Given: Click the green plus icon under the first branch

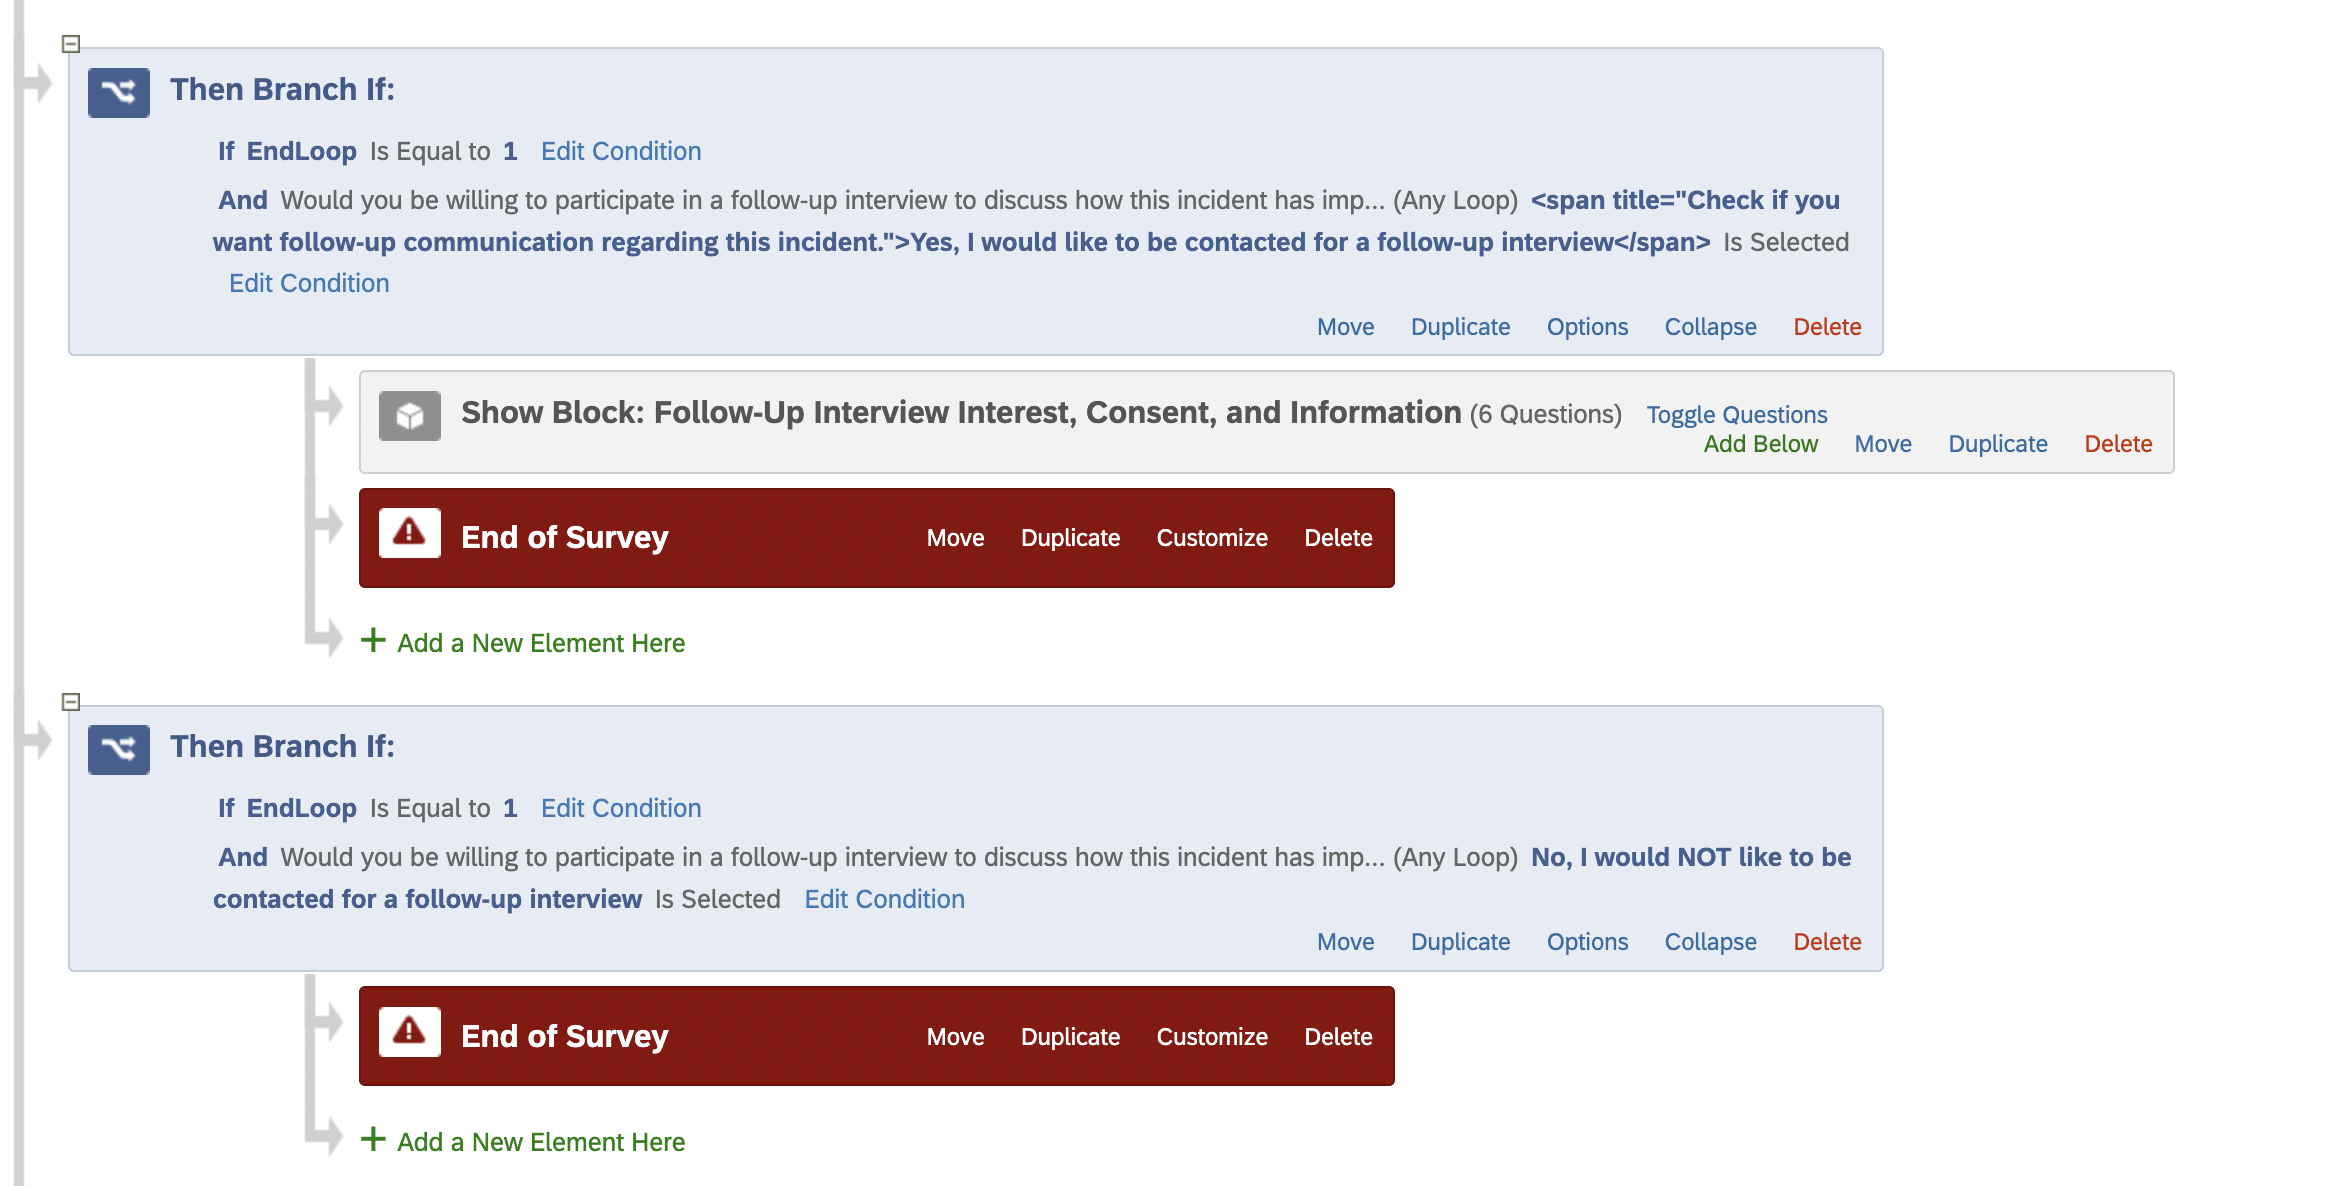Looking at the screenshot, I should [373, 640].
